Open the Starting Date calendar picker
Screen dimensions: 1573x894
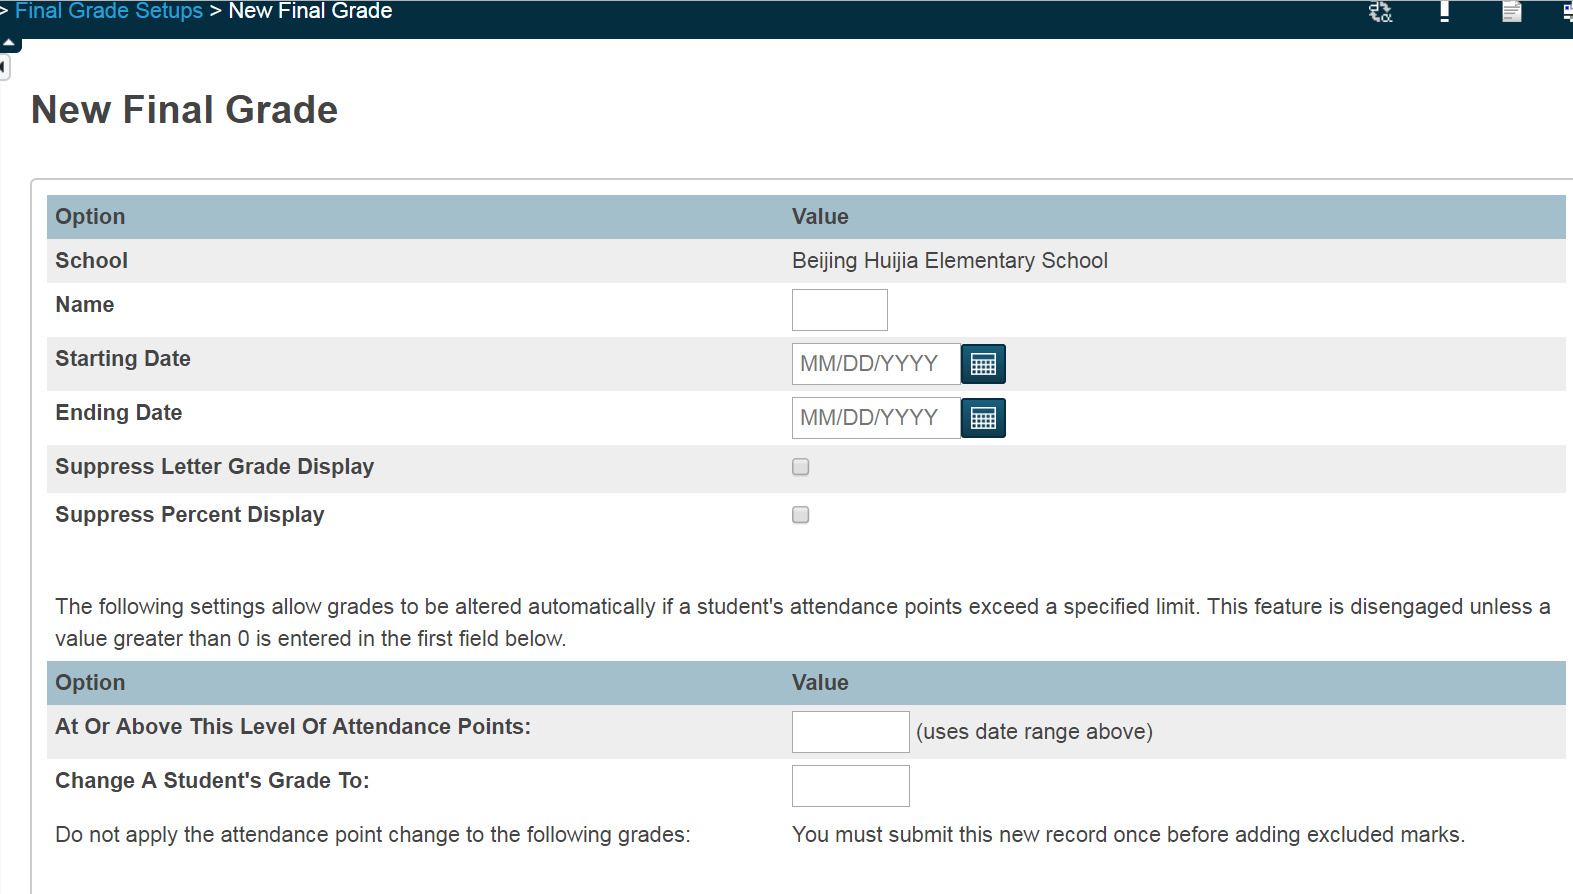pos(983,363)
